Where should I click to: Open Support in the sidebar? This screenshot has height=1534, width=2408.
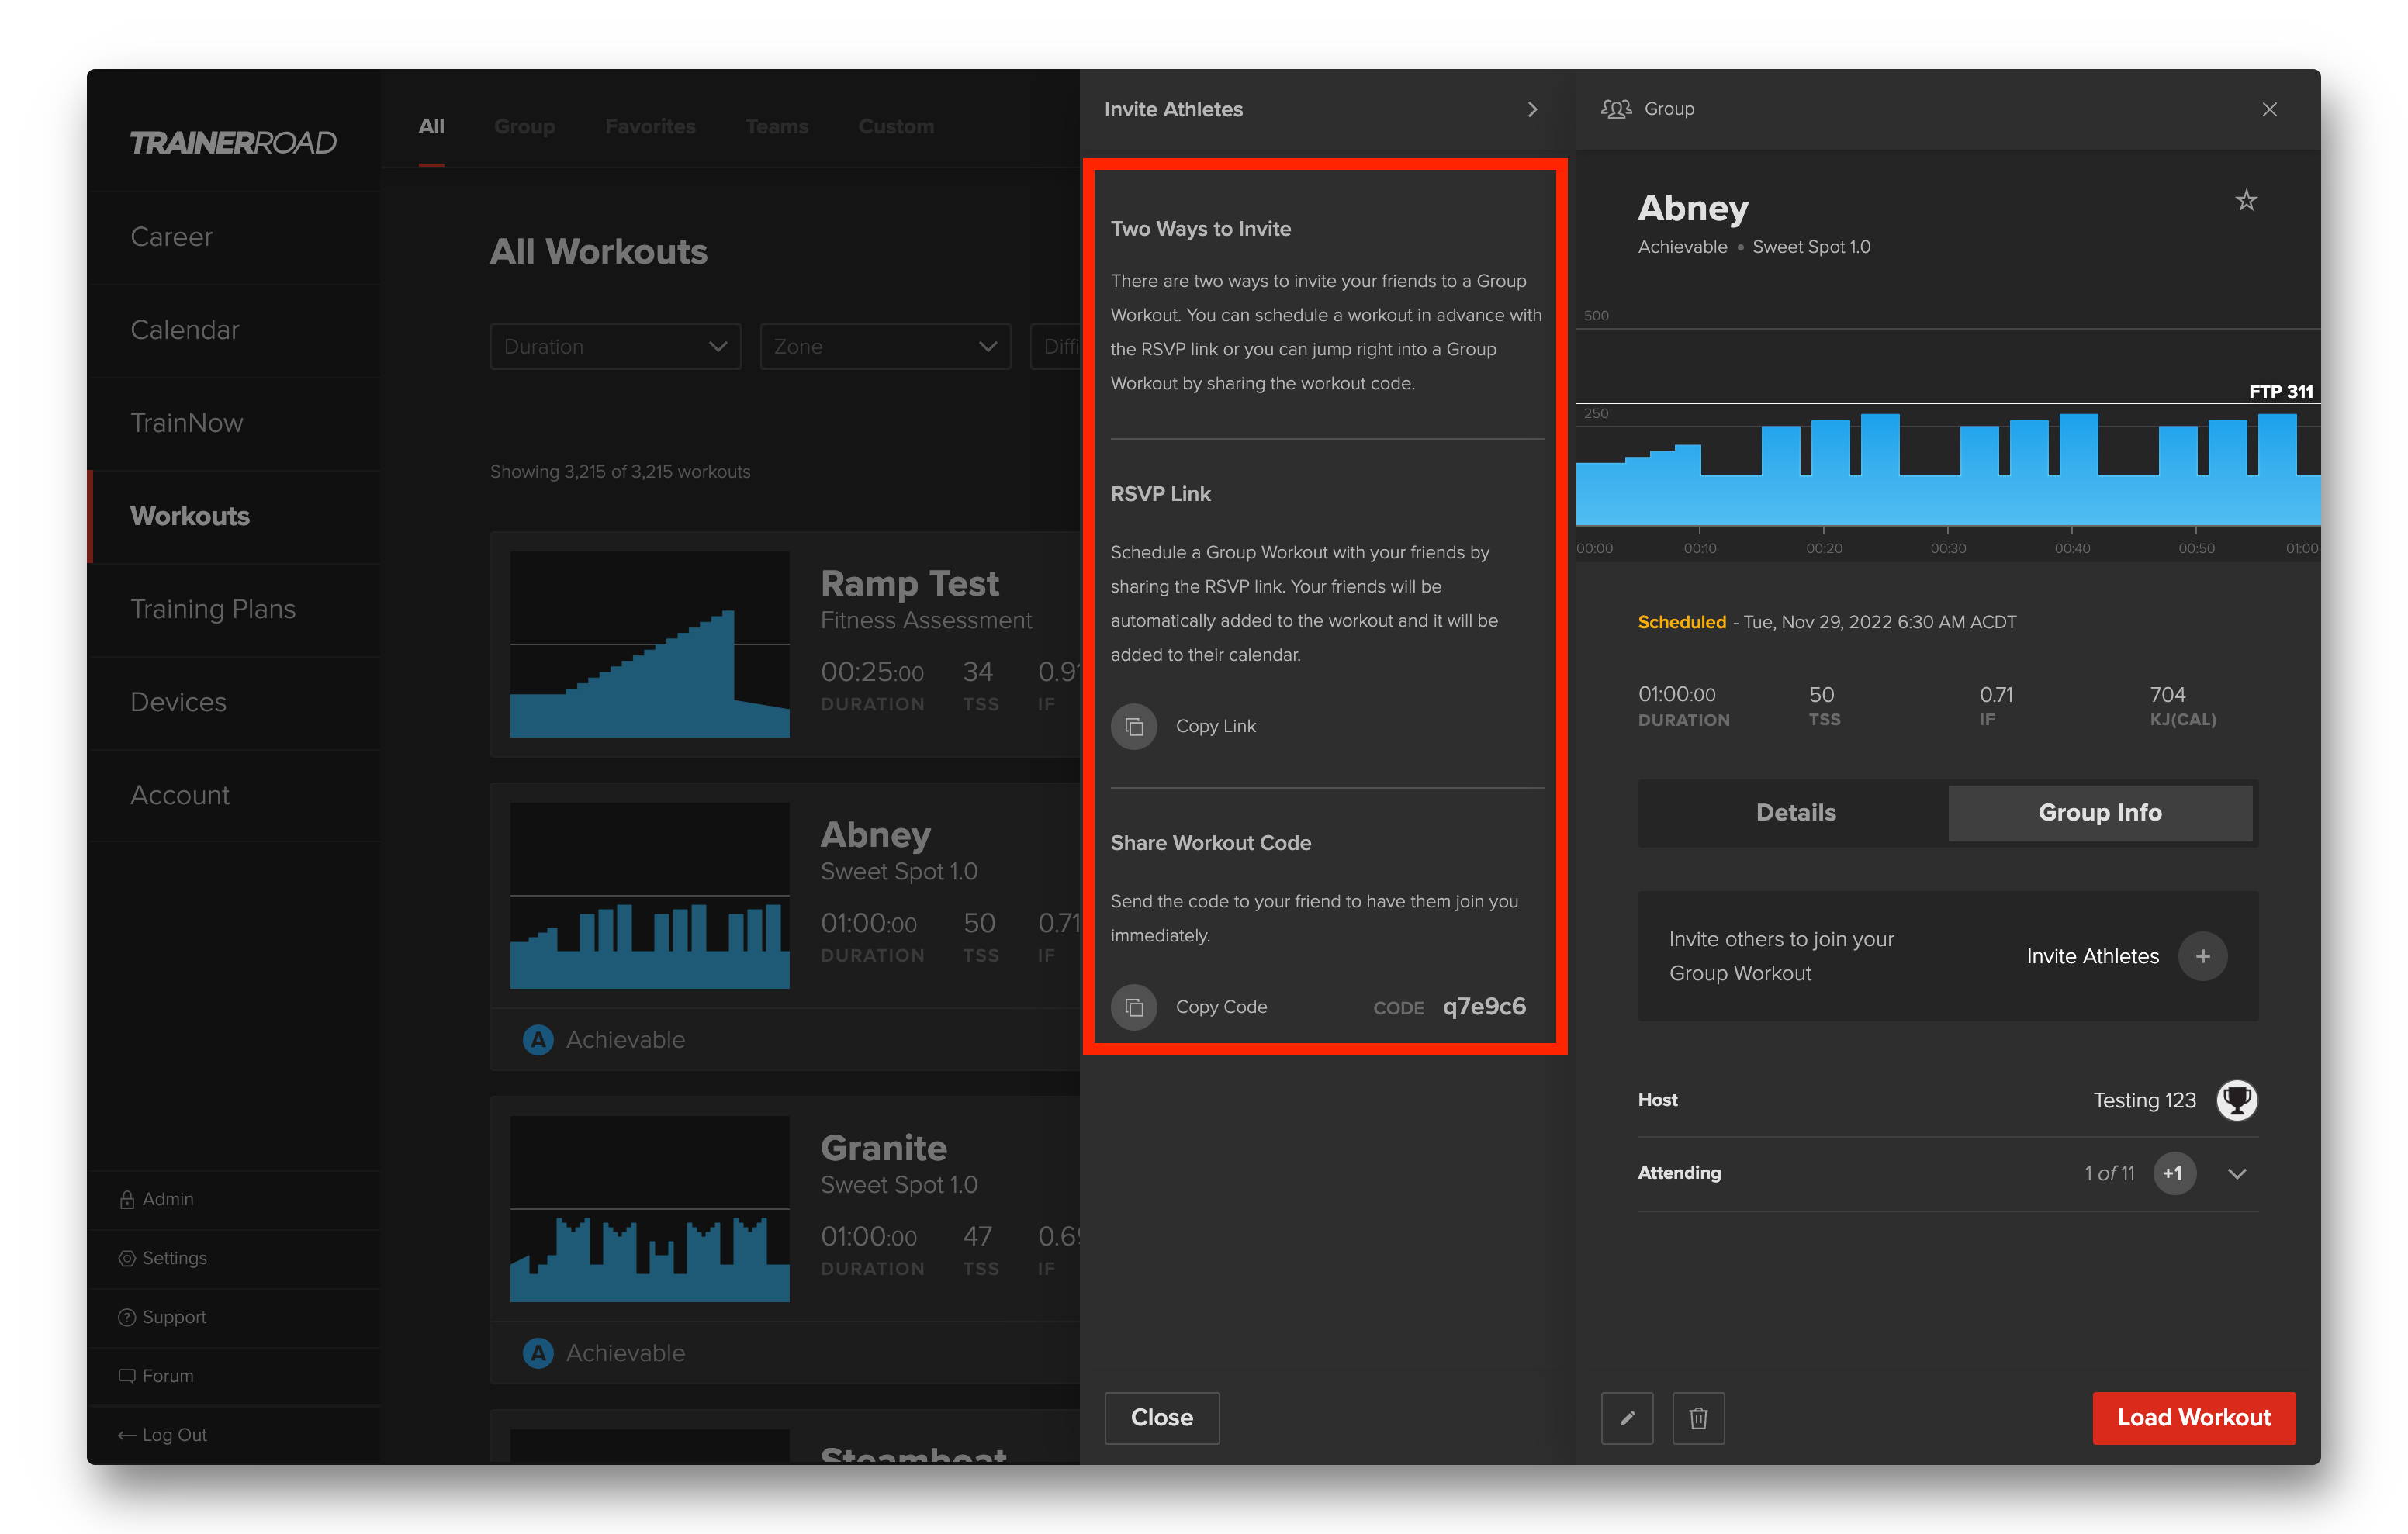pyautogui.click(x=163, y=1317)
